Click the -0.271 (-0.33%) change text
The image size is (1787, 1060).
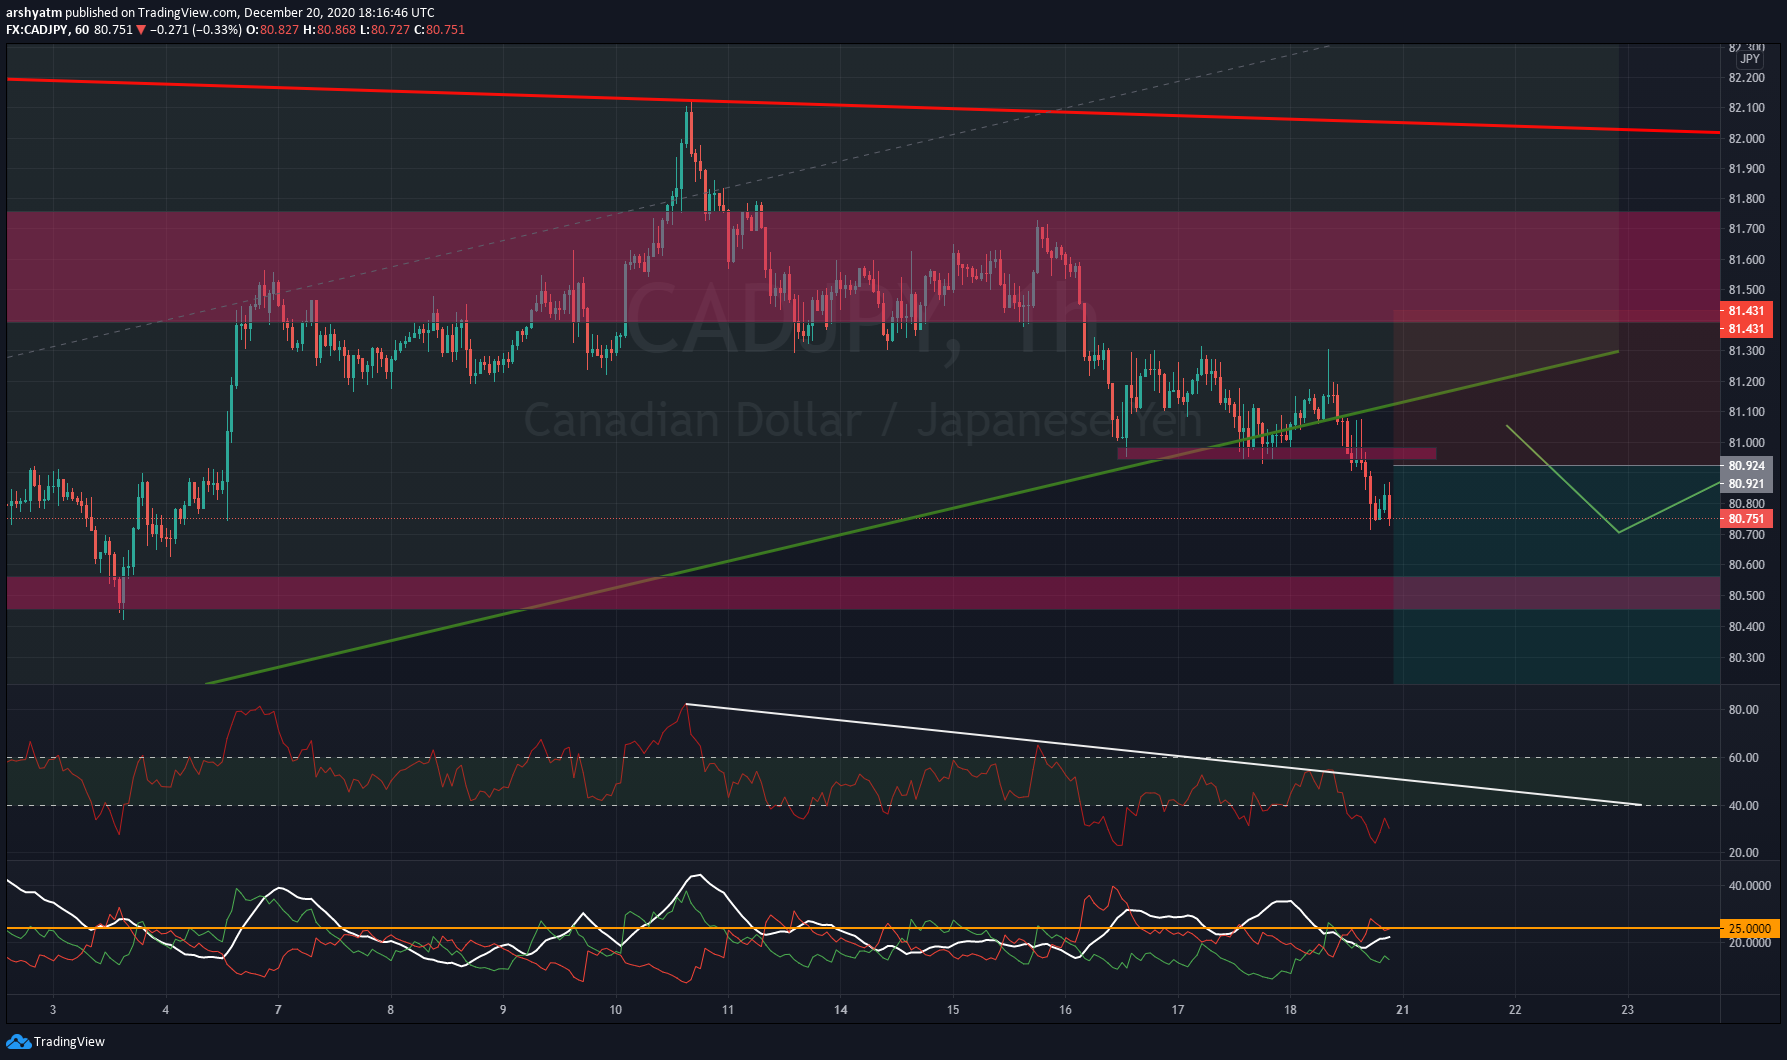(196, 30)
